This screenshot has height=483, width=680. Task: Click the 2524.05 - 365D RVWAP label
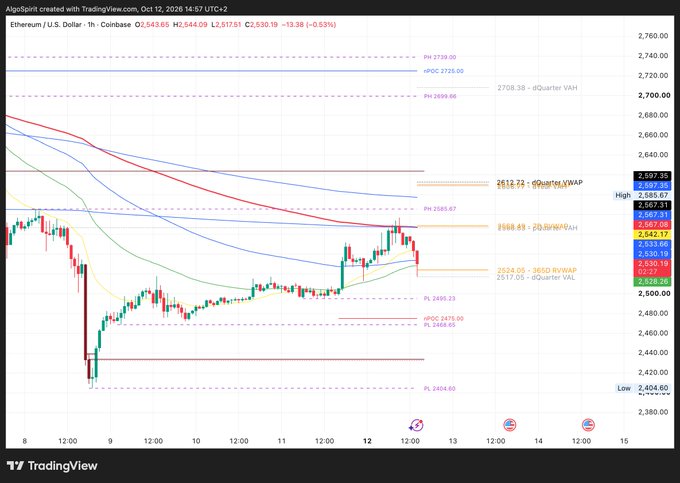tap(537, 270)
